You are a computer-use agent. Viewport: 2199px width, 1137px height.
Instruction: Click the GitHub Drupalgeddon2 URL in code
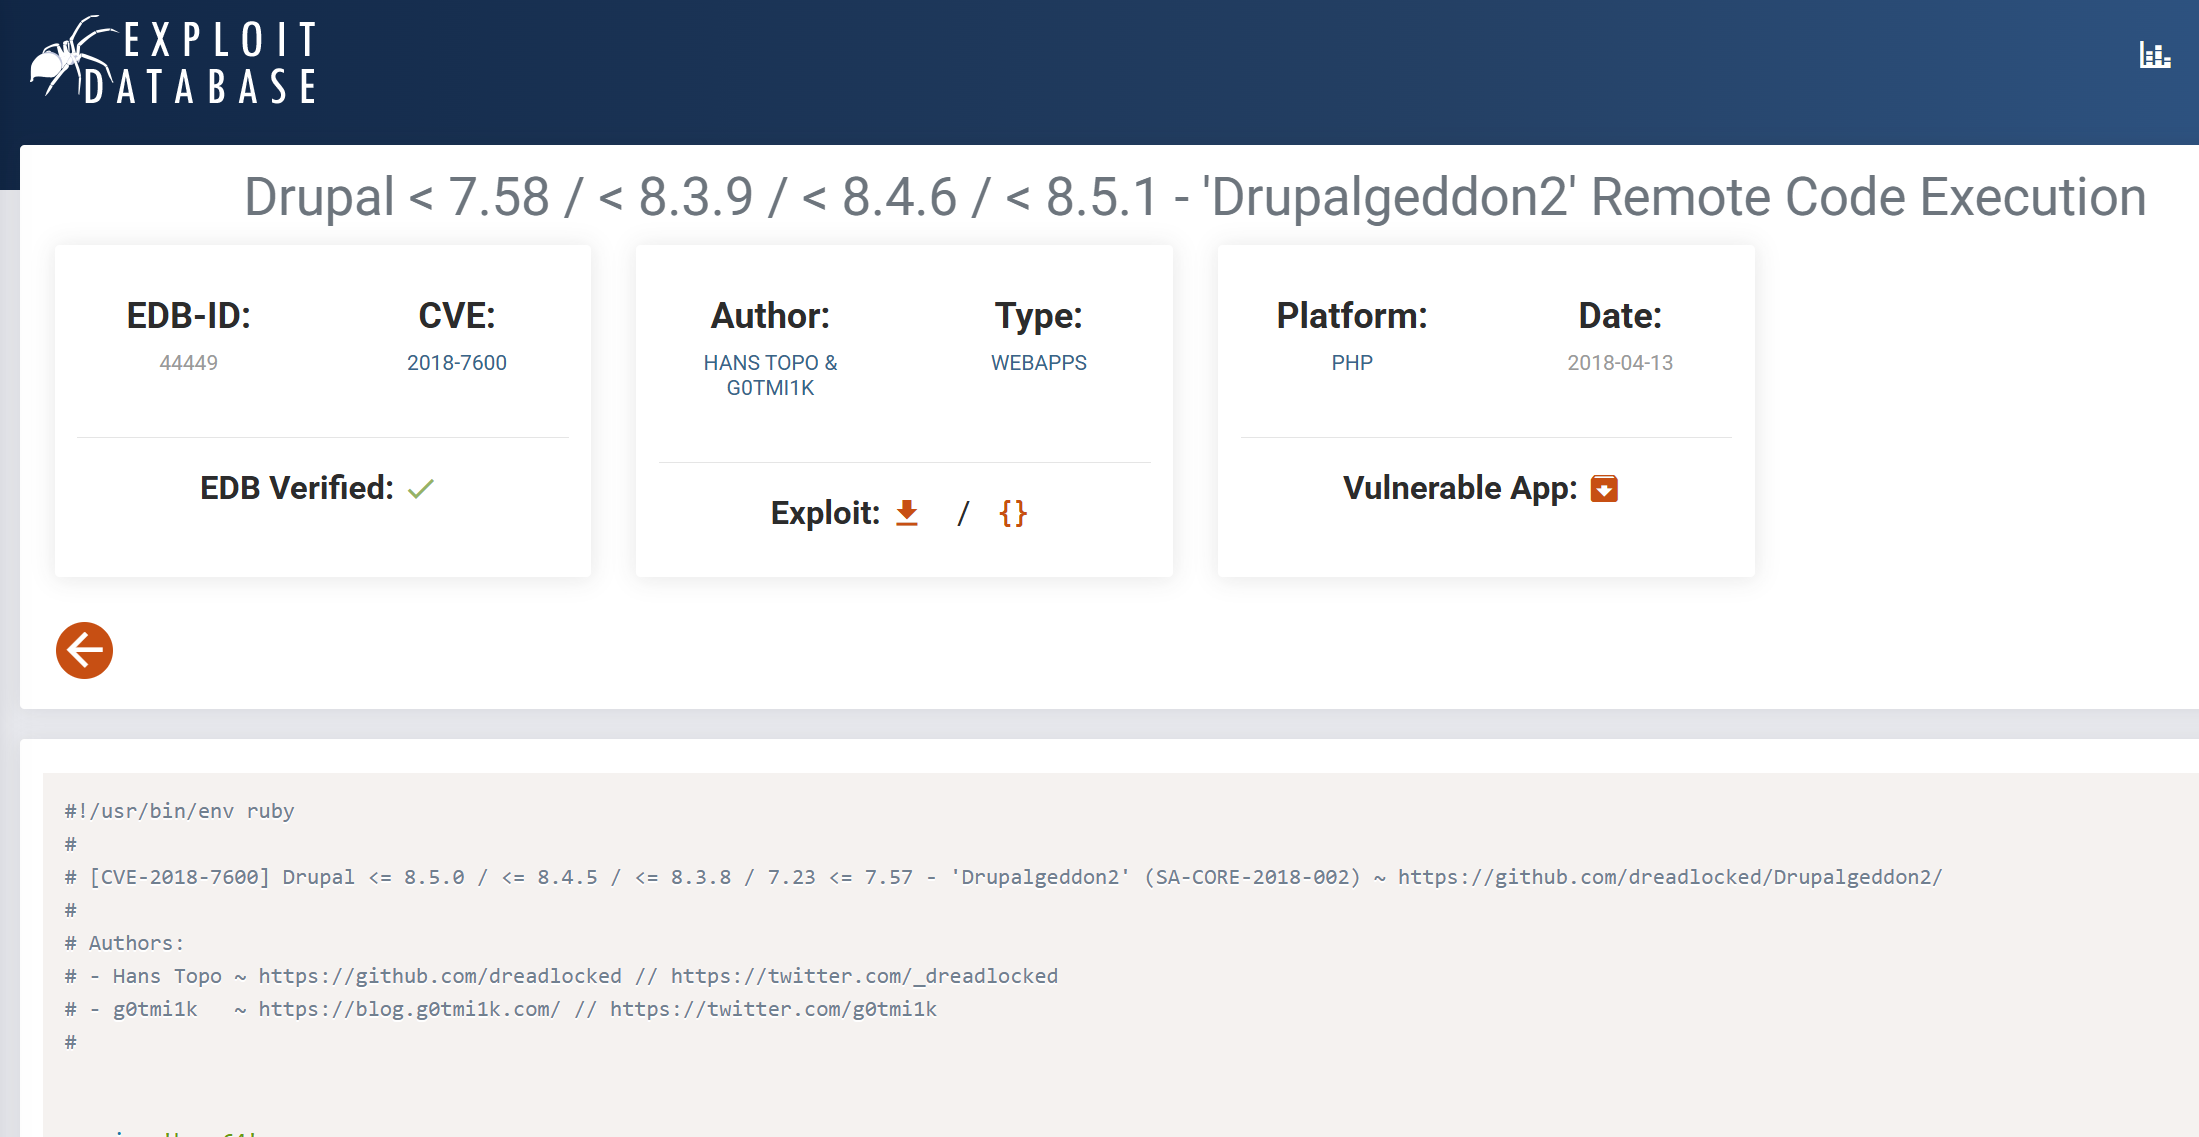[1669, 877]
